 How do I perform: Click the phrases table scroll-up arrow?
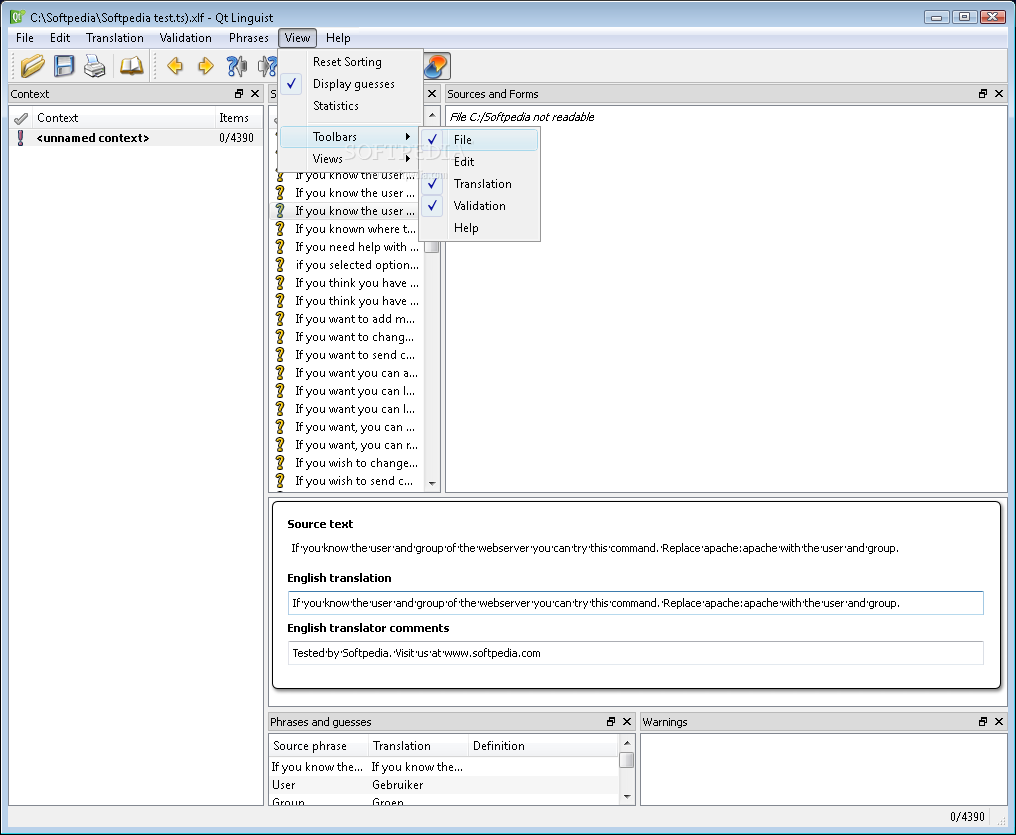pyautogui.click(x=627, y=743)
